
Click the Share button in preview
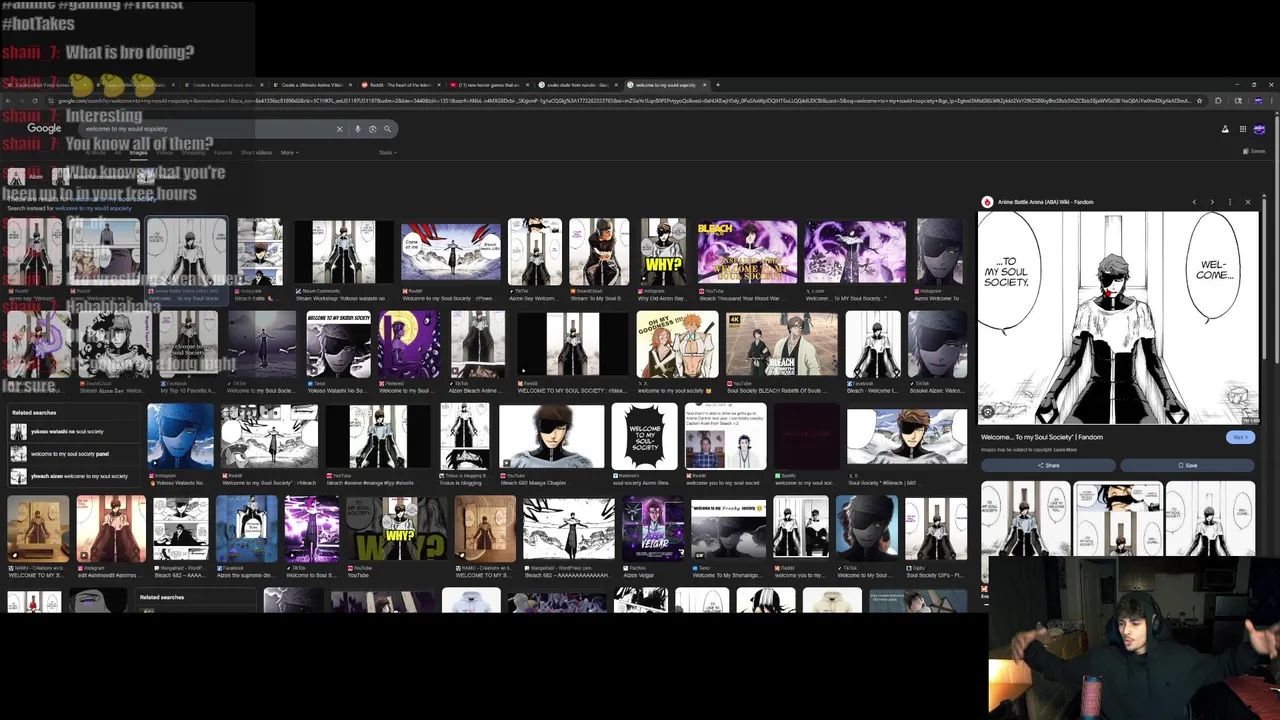pos(1048,465)
